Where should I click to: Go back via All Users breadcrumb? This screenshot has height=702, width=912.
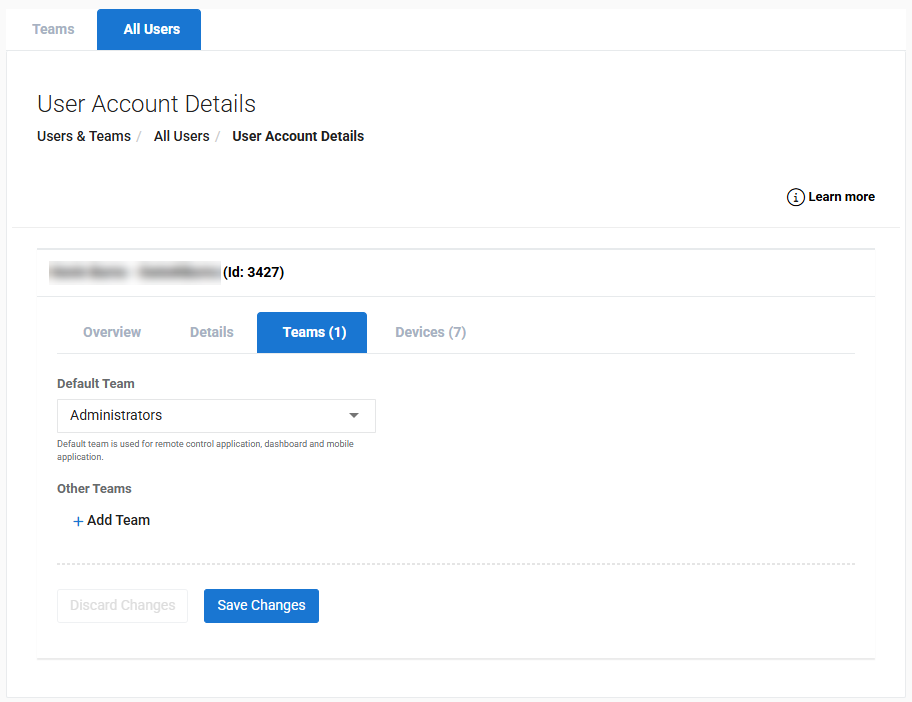point(181,136)
